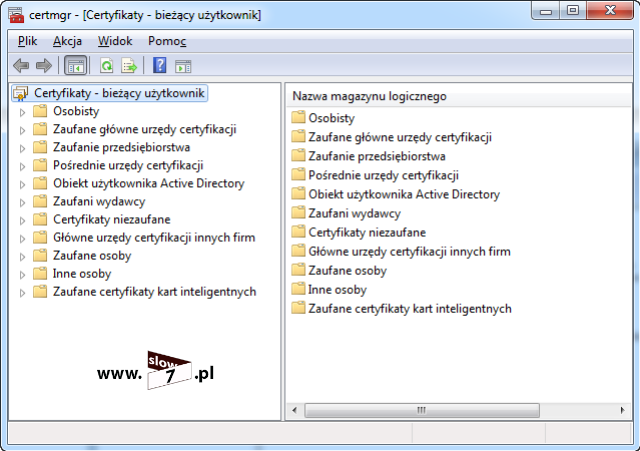Click the Pośrednie urzędy certyfikacji folder icon, right pane
The width and height of the screenshot is (640, 451).
tap(298, 175)
